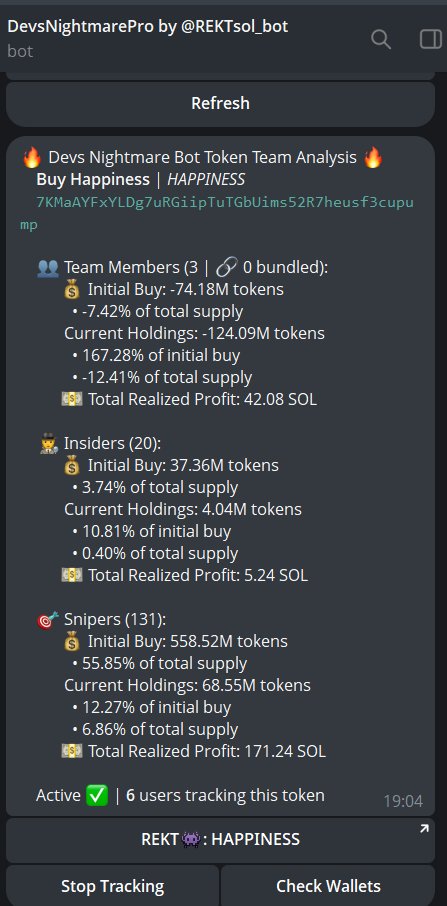The width and height of the screenshot is (447, 906).
Task: Click the Snipers dart target emoji
Action: point(48,619)
